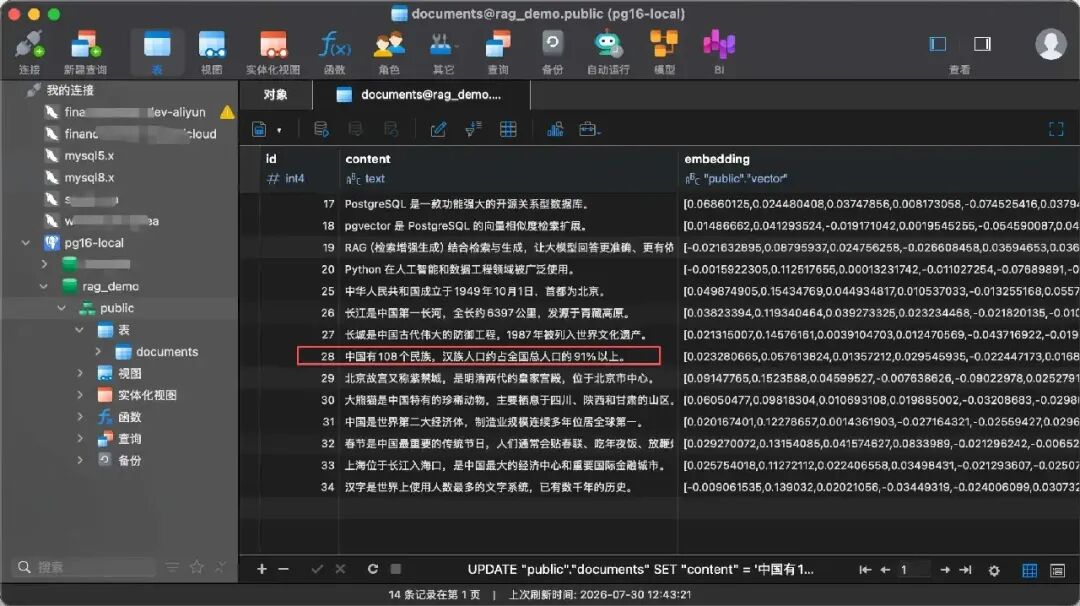Open 模型 (Model) toolbar icon
Image resolution: width=1080 pixels, height=606 pixels.
tap(664, 52)
